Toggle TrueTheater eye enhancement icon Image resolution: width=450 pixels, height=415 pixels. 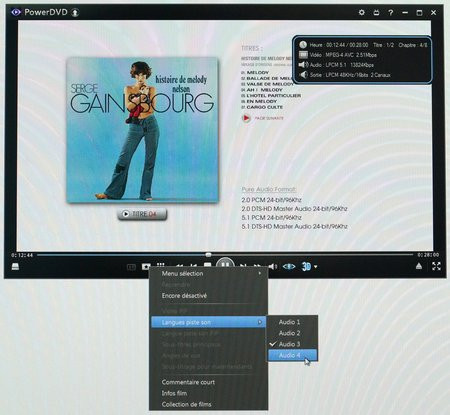pos(289,266)
